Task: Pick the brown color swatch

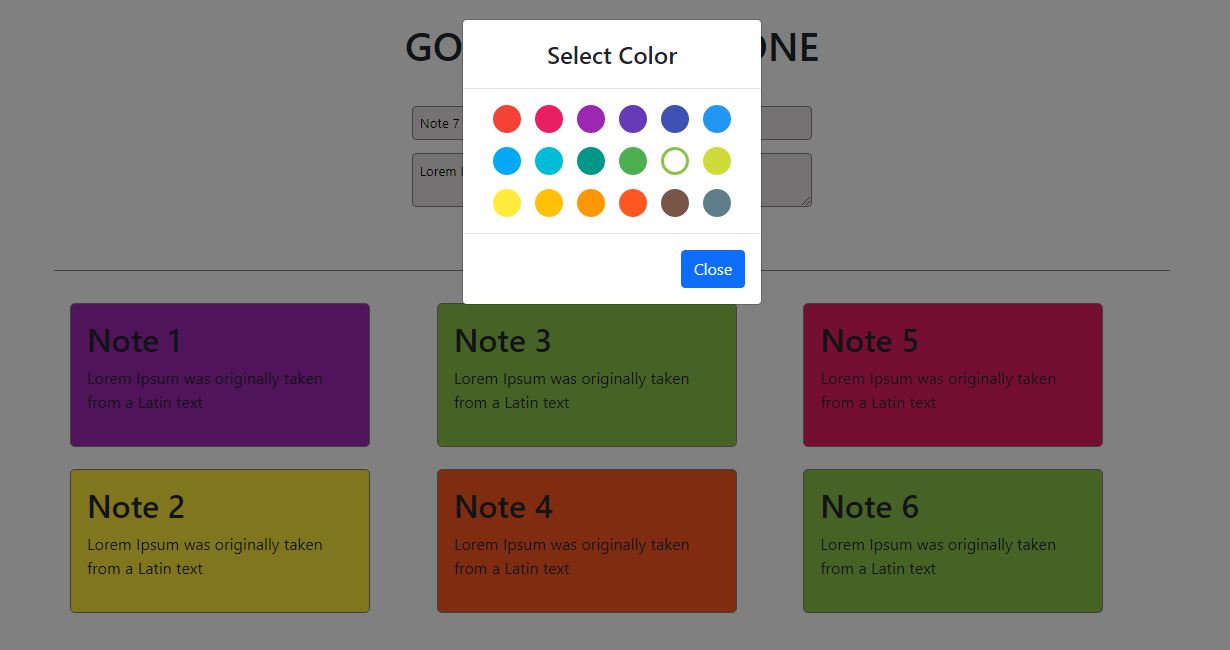Action: [675, 203]
